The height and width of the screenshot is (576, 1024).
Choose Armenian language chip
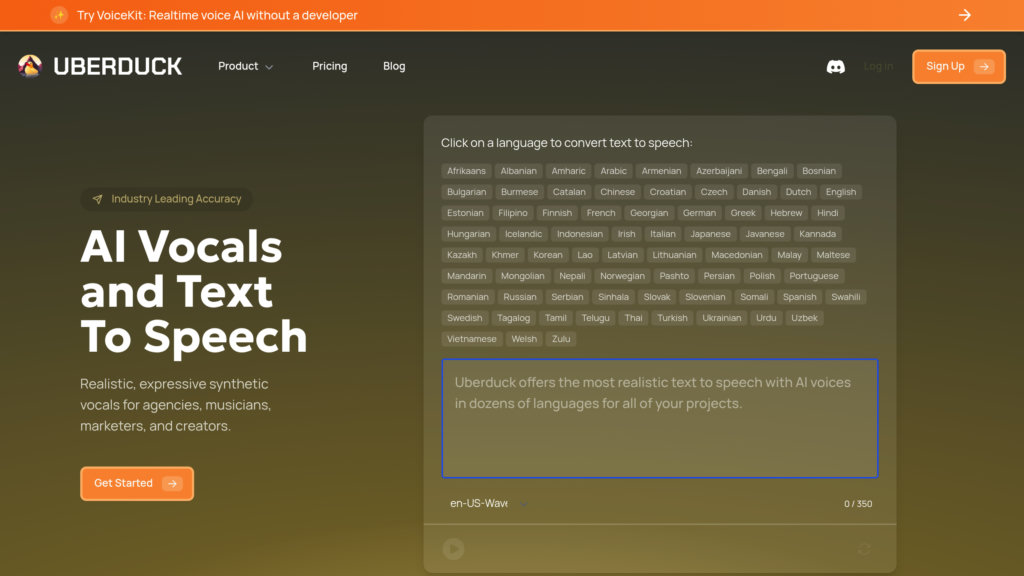(661, 171)
